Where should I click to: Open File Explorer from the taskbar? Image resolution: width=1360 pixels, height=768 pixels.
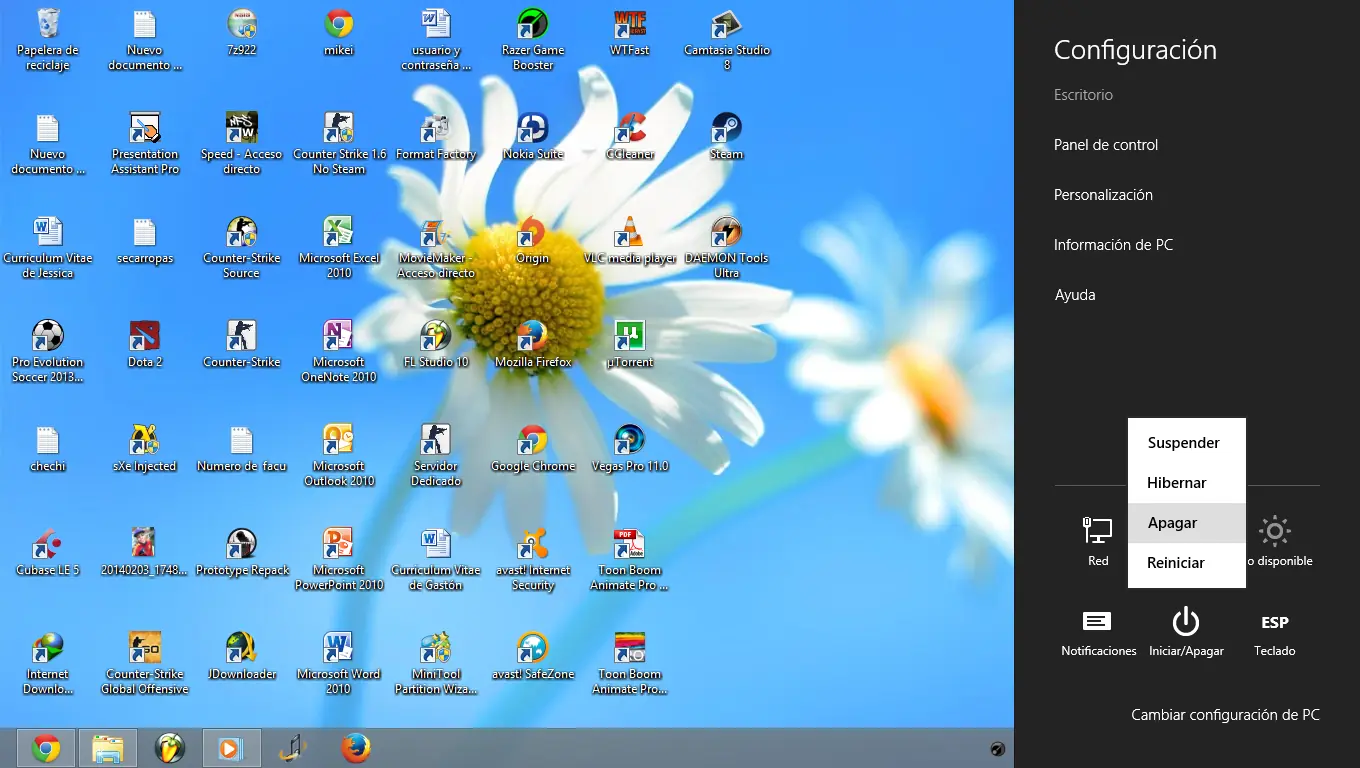(107, 747)
